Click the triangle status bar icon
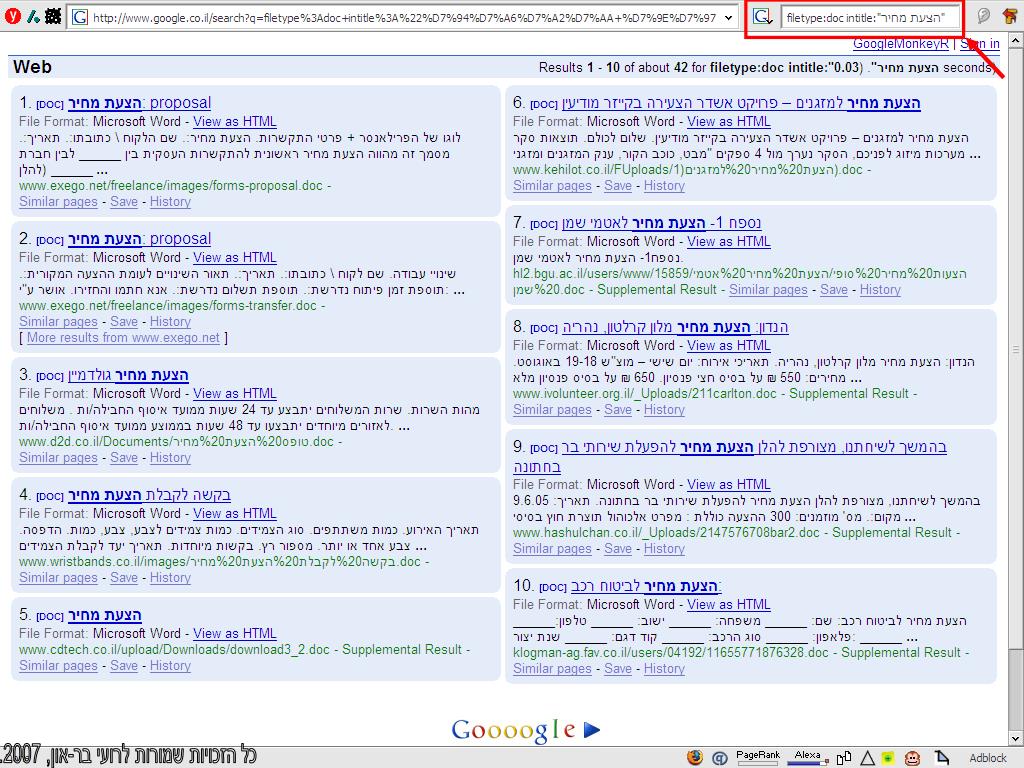The height and width of the screenshot is (768, 1024). point(867,758)
